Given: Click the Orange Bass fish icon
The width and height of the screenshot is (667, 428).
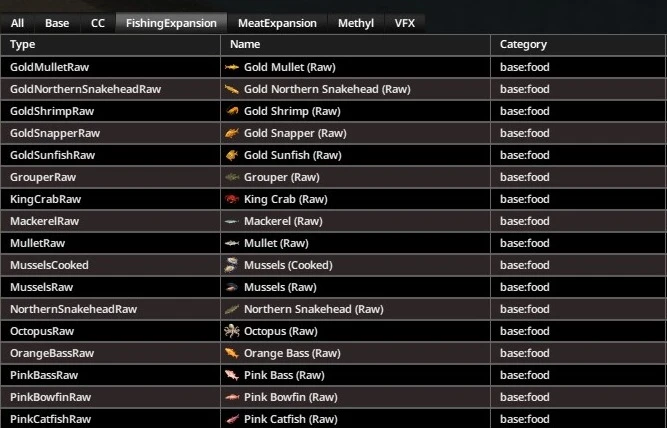Looking at the screenshot, I should tap(231, 353).
